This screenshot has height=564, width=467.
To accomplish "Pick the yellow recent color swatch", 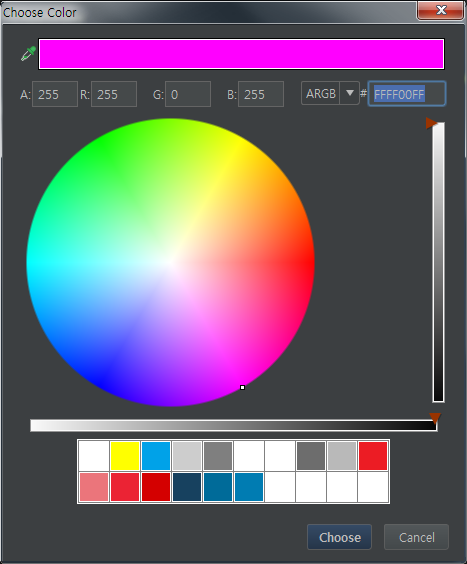I will point(125,456).
